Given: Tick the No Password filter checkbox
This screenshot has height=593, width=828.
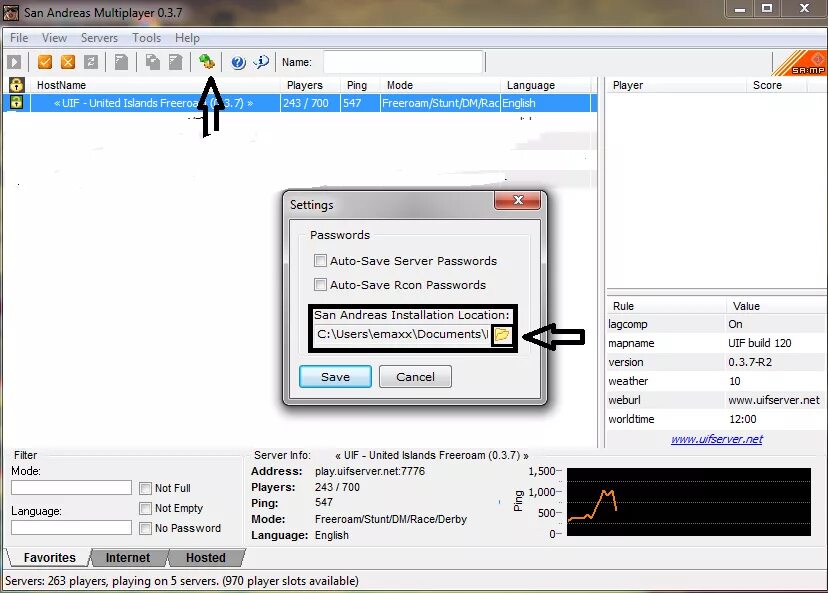Looking at the screenshot, I should tap(145, 528).
